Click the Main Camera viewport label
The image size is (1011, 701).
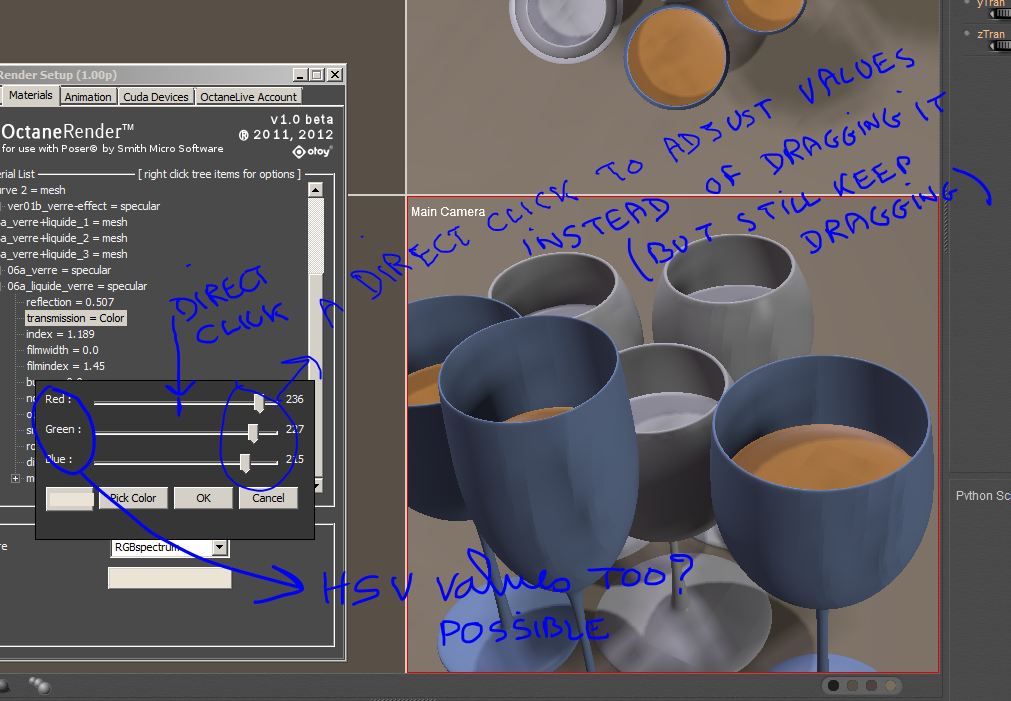click(447, 212)
